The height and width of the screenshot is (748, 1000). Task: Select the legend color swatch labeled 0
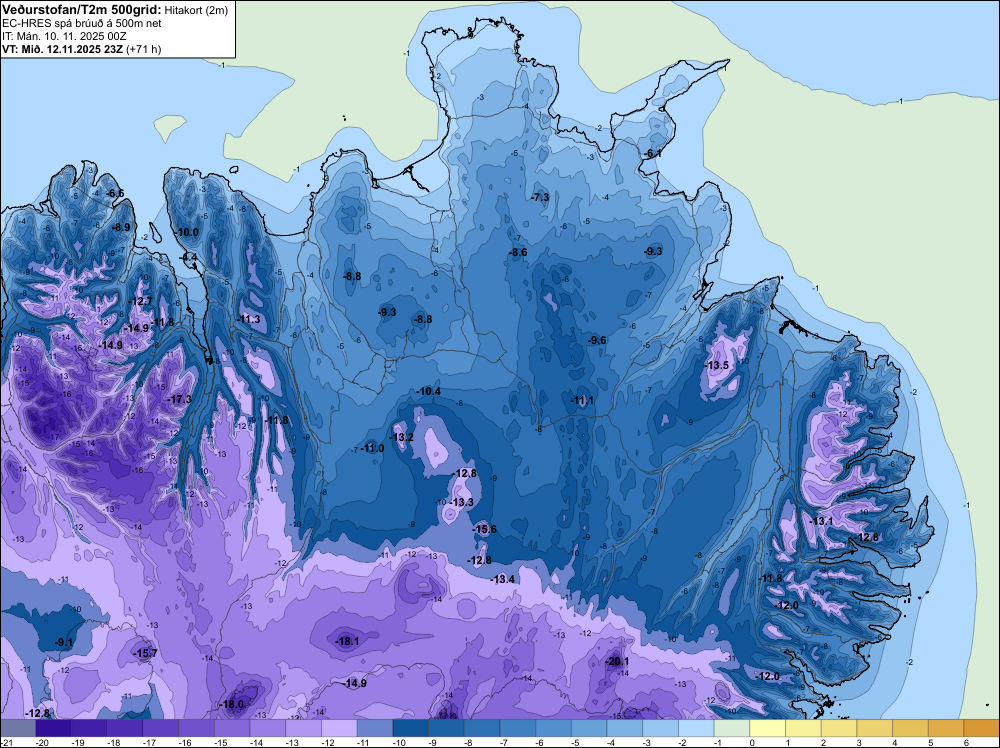click(x=768, y=728)
